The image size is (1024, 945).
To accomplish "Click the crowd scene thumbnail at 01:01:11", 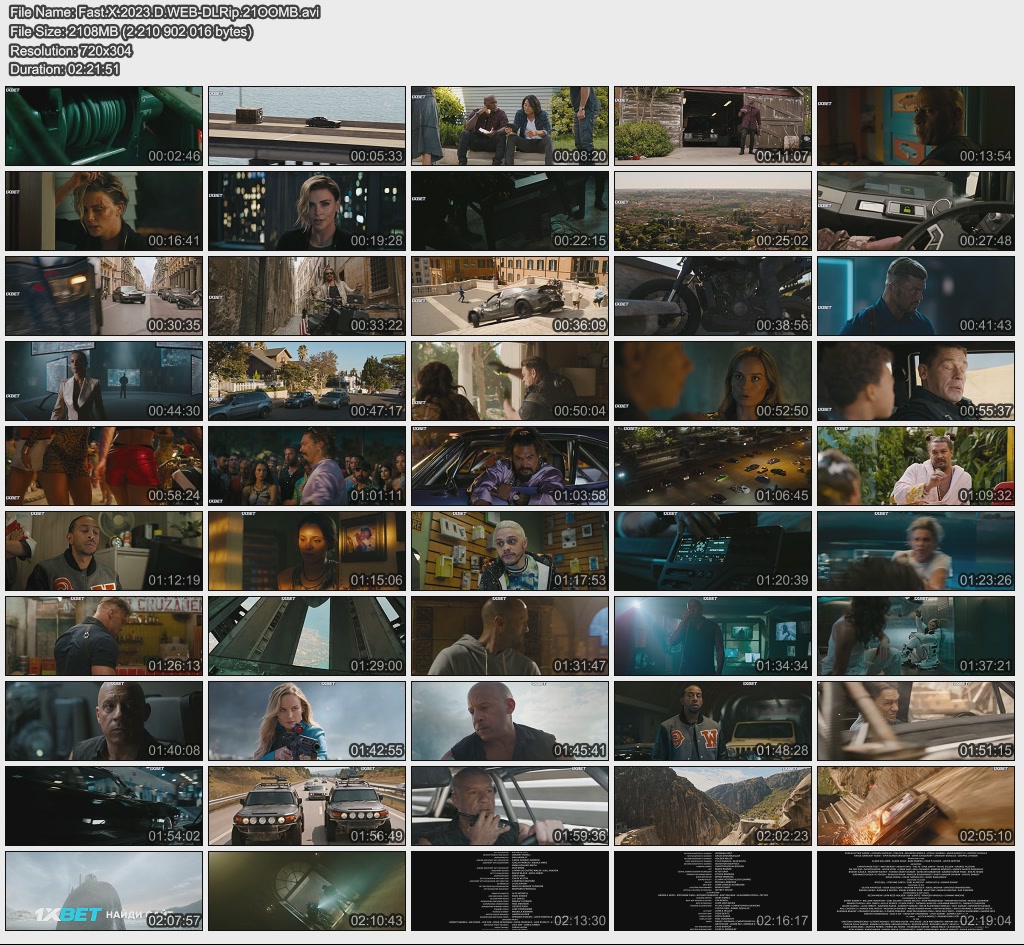I will tap(307, 466).
